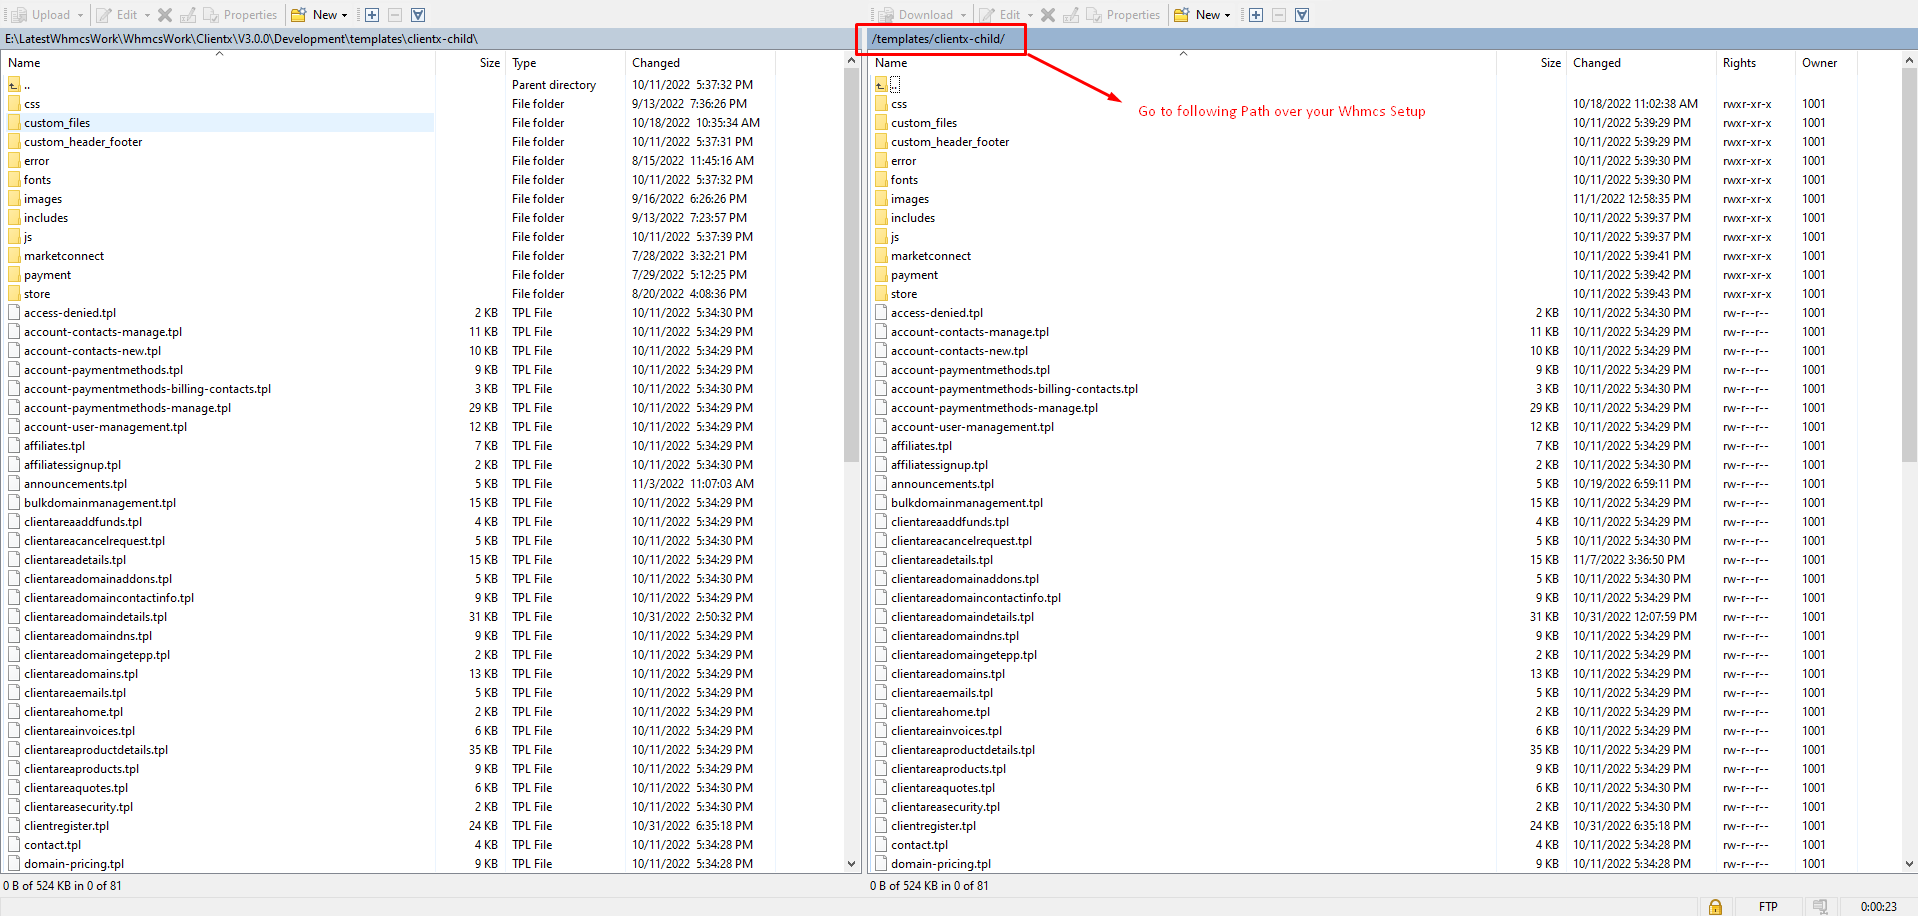
Task: Select clientareahome.tpl in the remote panel
Action: pos(940,712)
